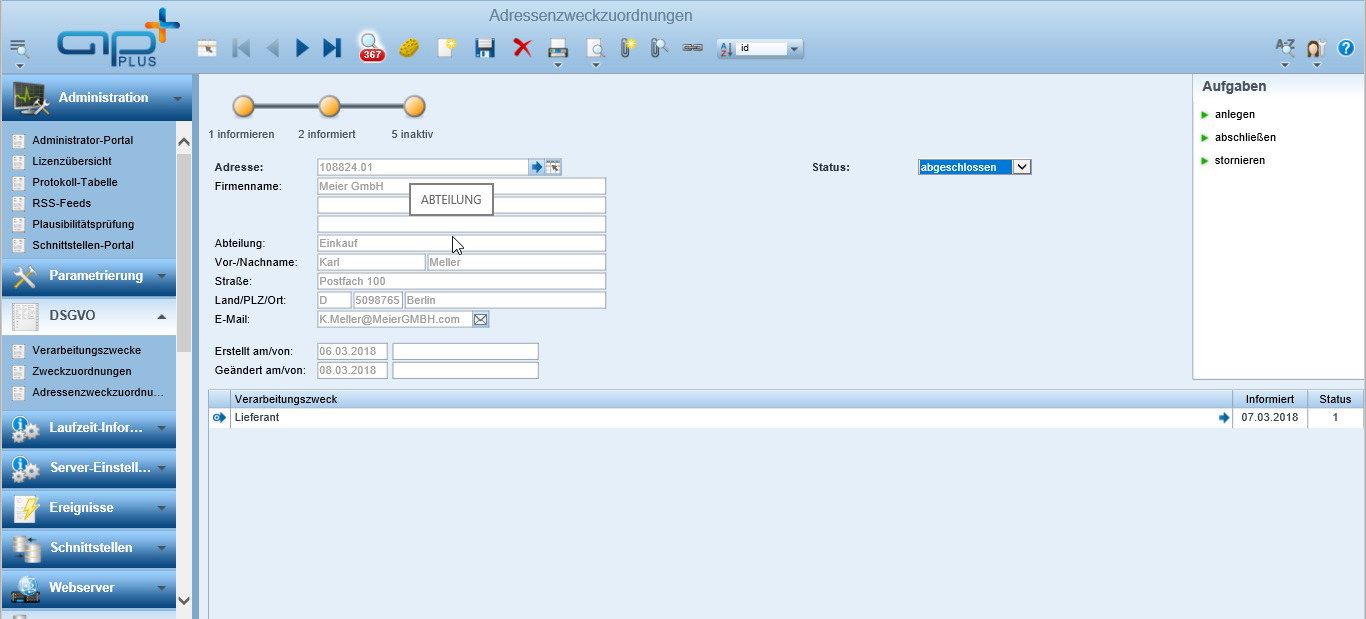This screenshot has height=619, width=1366.
Task: Click the Straße field with Postfach 100
Action: [x=461, y=281]
